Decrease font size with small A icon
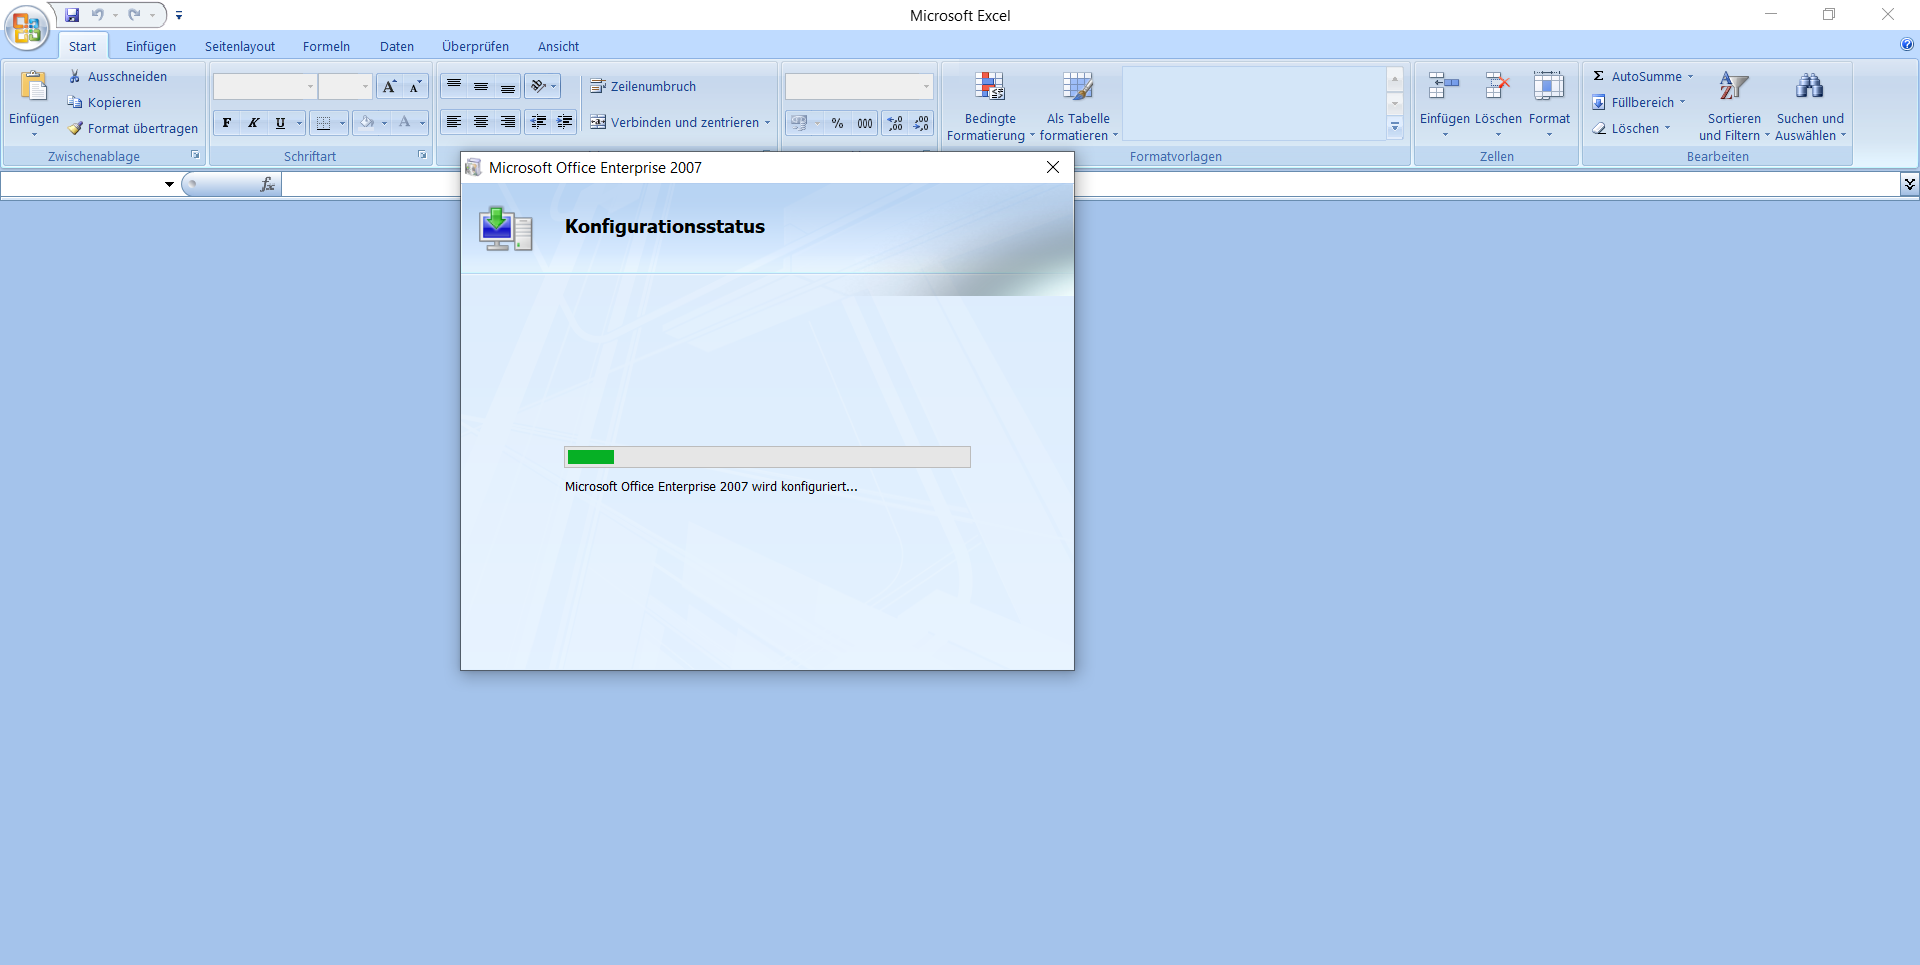 click(x=415, y=87)
